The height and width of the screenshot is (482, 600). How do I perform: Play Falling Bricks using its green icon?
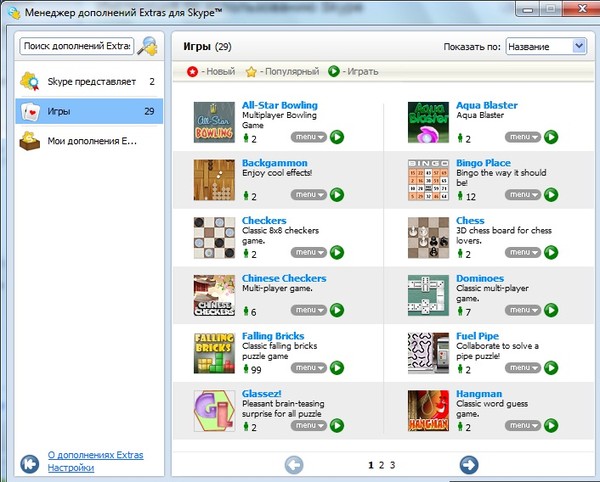pyautogui.click(x=337, y=368)
